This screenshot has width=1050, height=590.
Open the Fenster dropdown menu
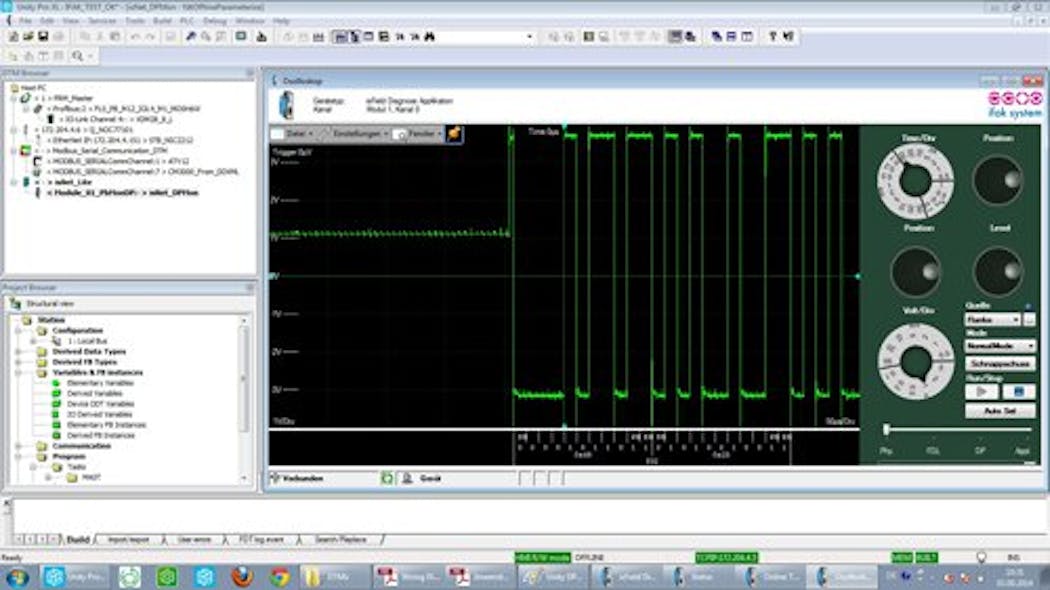[x=418, y=134]
